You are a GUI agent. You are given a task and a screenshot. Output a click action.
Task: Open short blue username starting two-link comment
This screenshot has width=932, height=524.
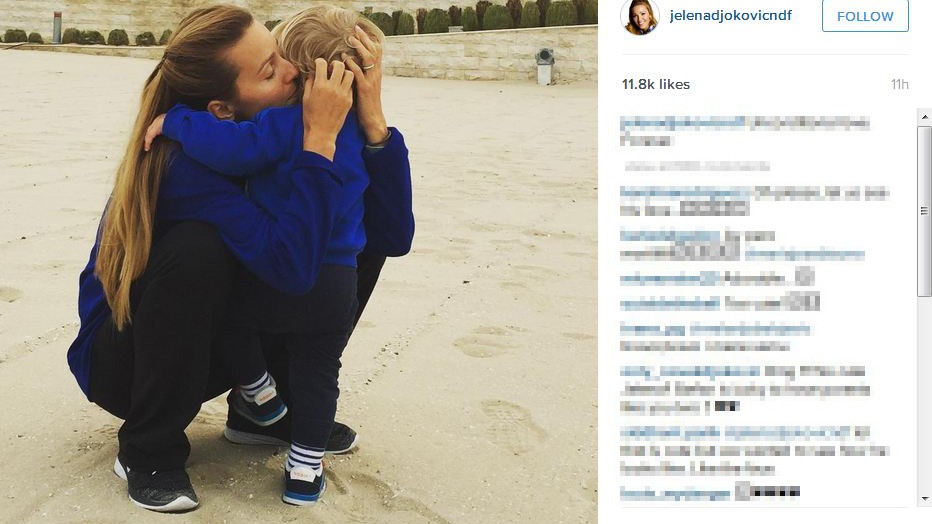(x=653, y=329)
